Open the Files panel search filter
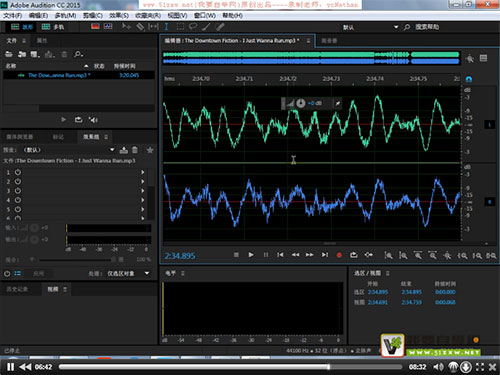The width and height of the screenshot is (500, 375). tap(78, 54)
